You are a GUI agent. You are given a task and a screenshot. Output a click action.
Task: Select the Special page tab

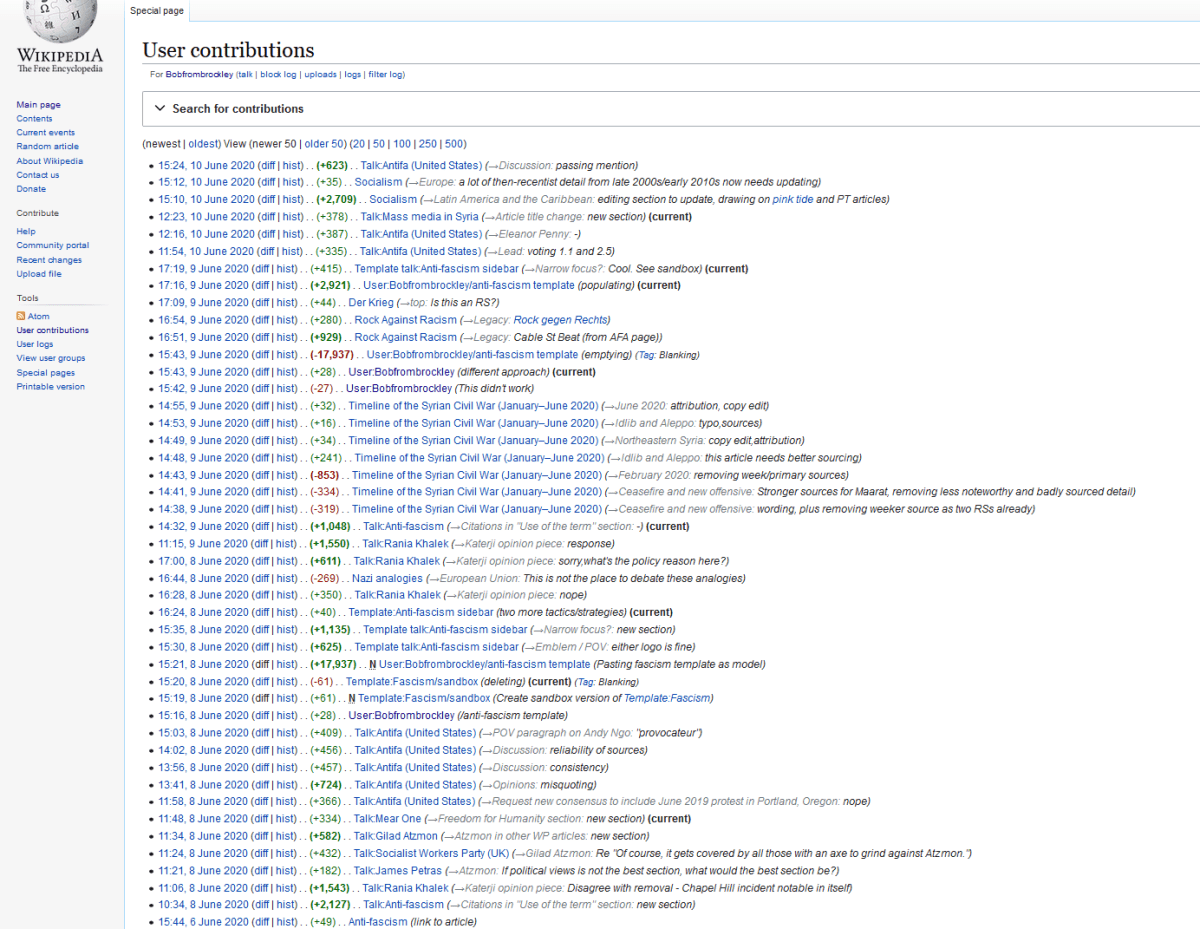pos(157,10)
